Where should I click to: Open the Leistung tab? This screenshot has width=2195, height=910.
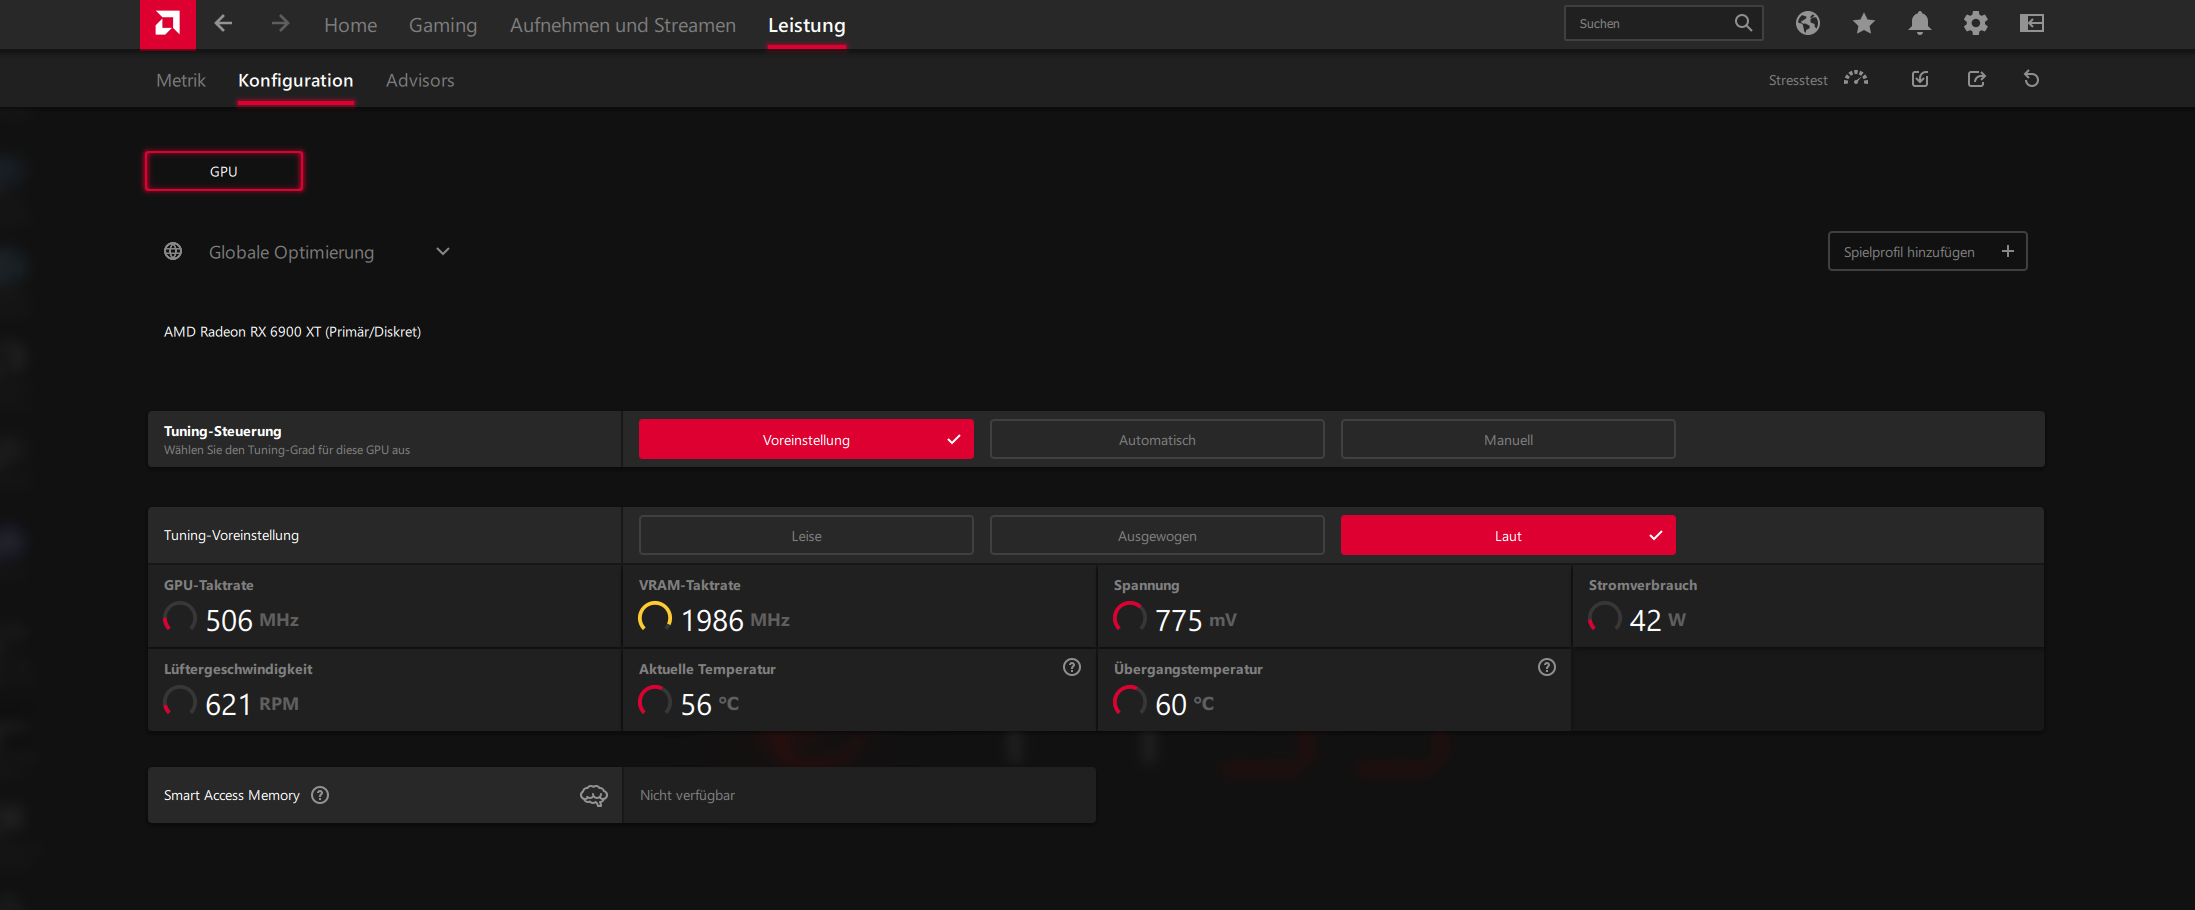pos(807,25)
